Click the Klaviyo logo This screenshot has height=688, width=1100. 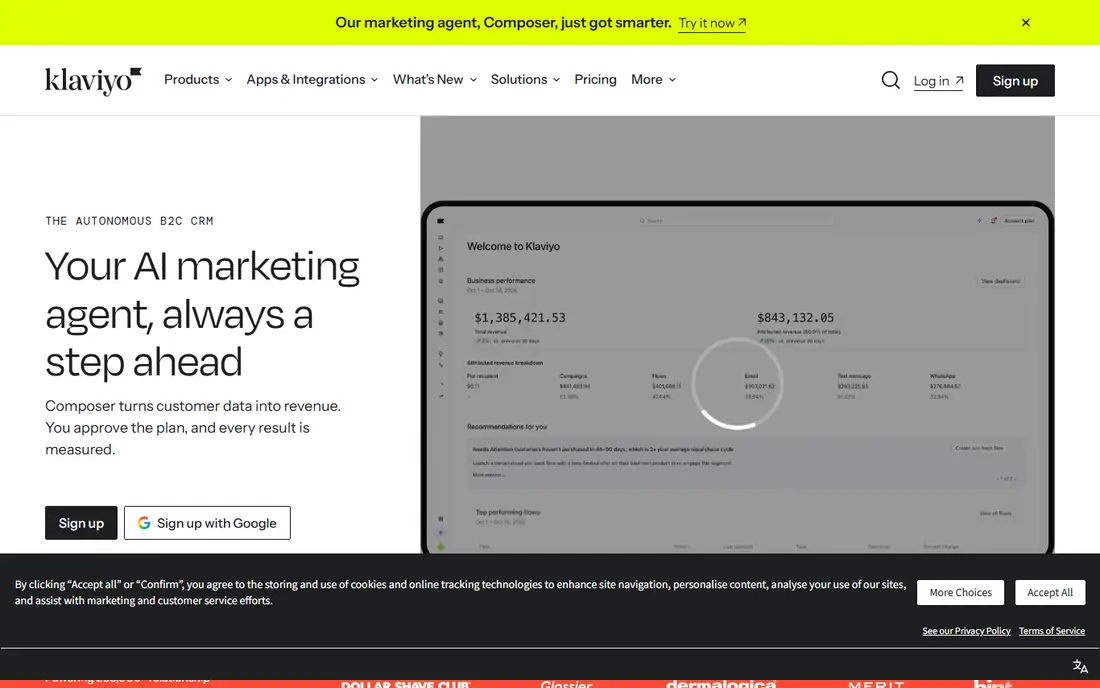(x=93, y=81)
